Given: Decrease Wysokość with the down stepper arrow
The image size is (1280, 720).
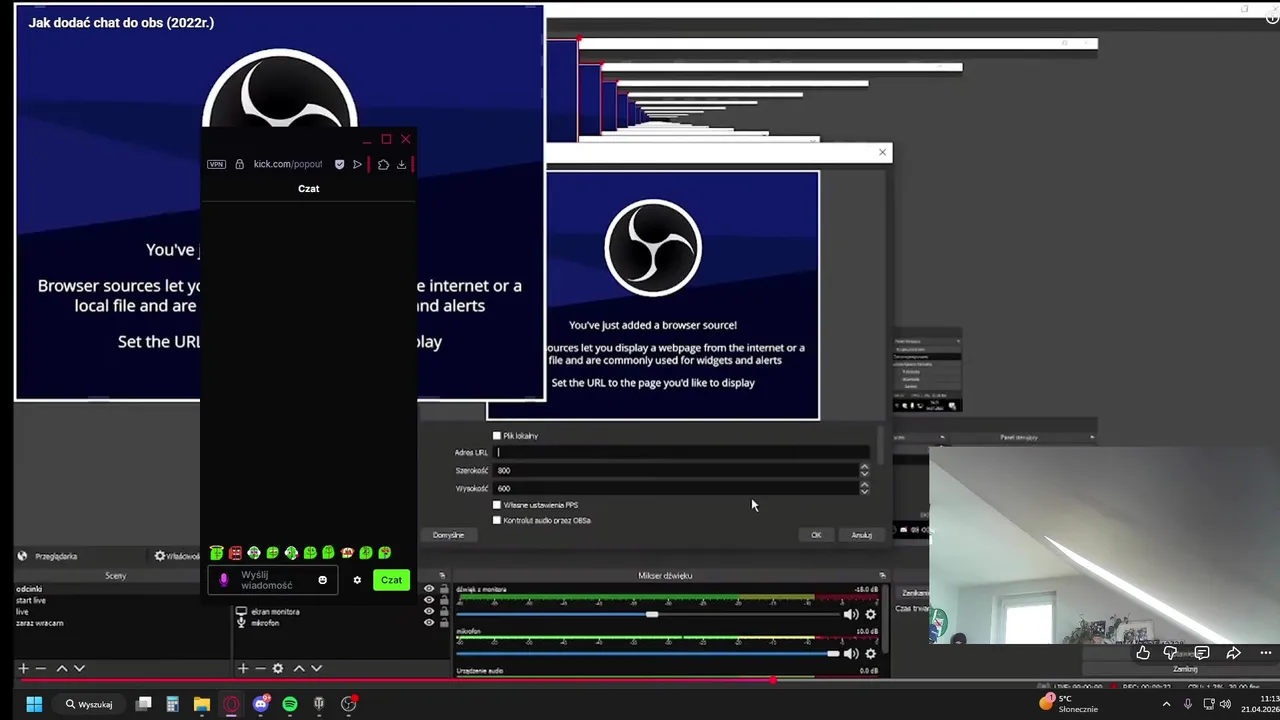Looking at the screenshot, I should 864,491.
